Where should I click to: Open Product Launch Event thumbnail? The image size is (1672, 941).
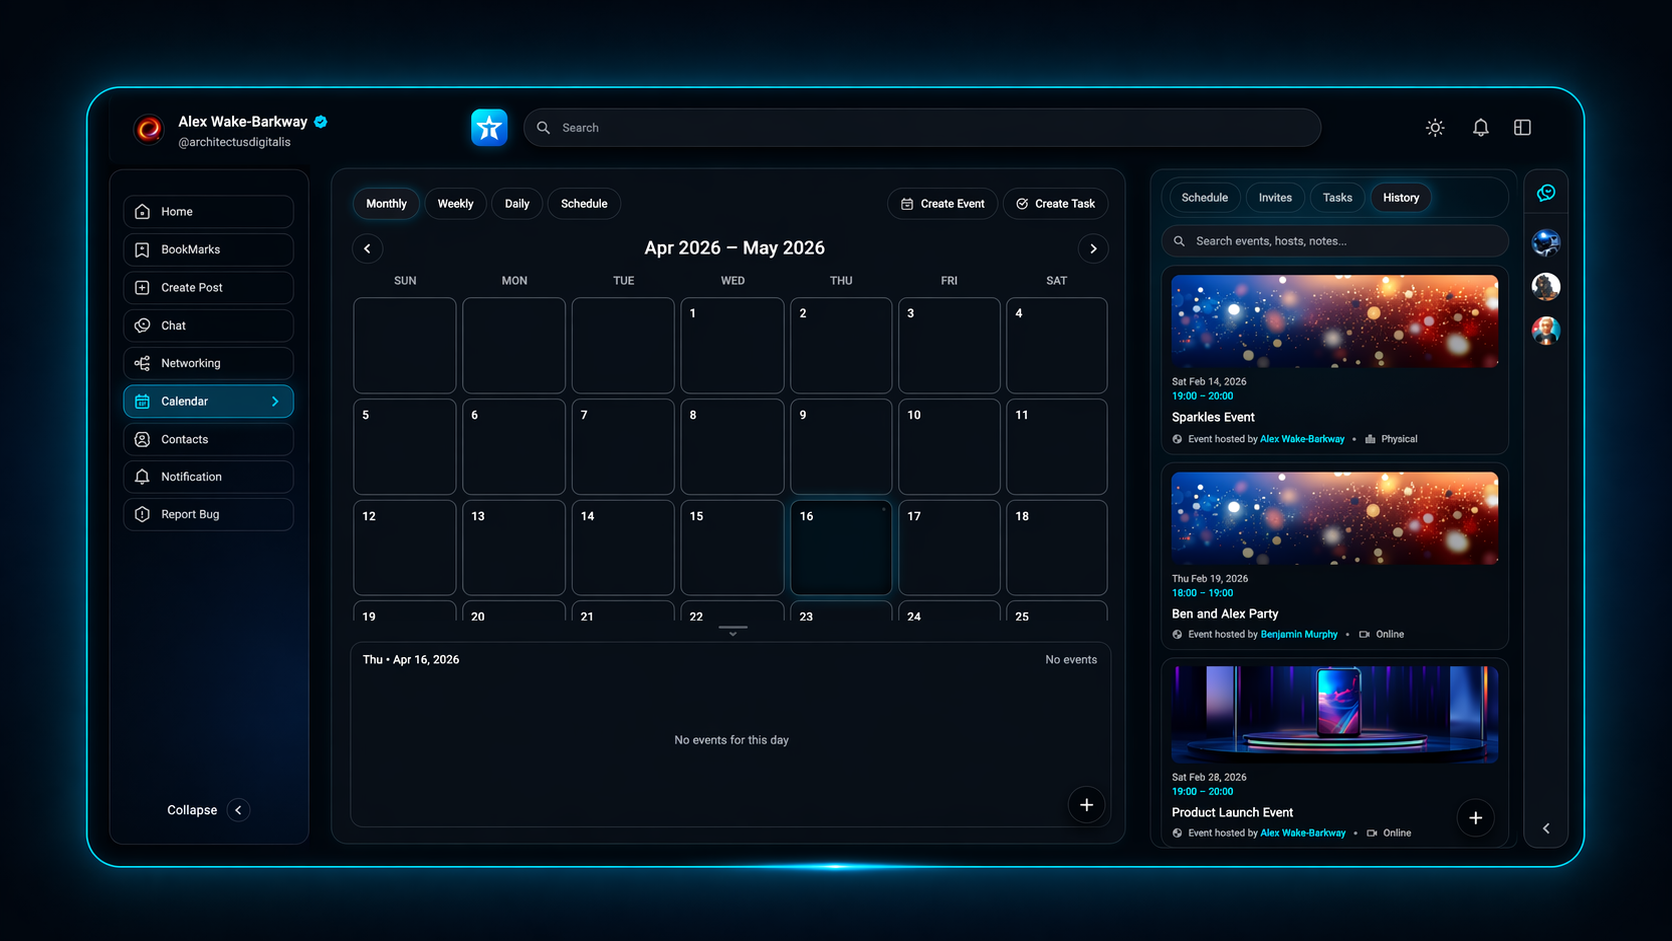[x=1335, y=714]
